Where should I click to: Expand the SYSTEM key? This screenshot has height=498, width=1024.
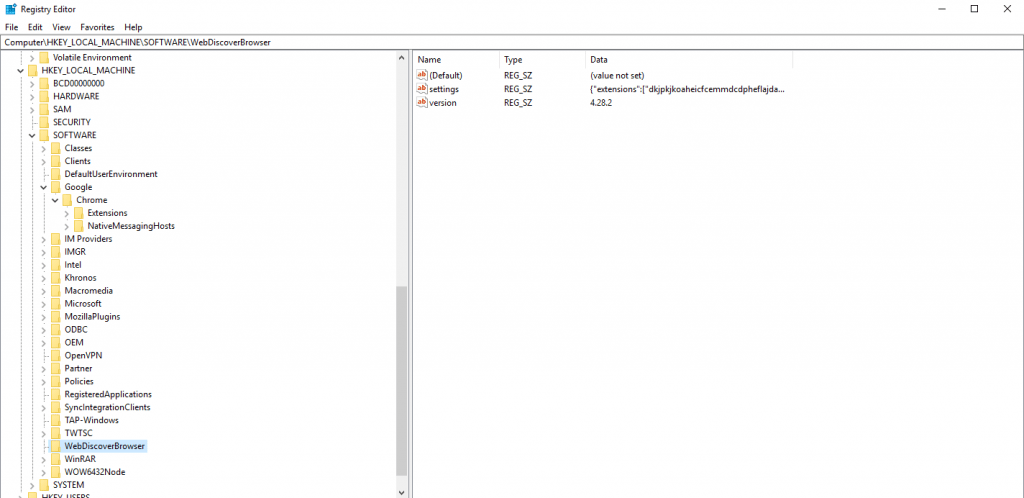click(x=32, y=485)
